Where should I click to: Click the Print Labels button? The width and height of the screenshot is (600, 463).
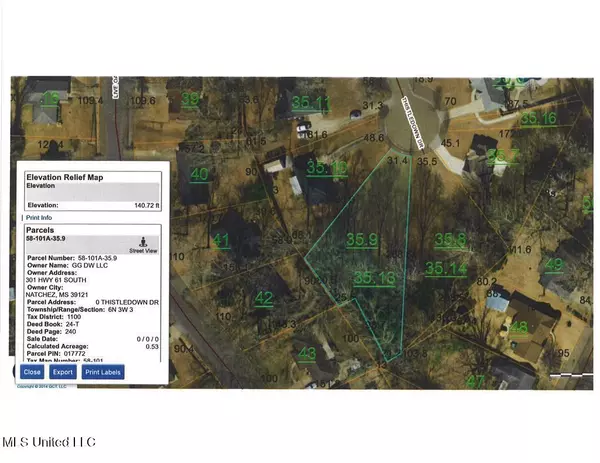[103, 371]
